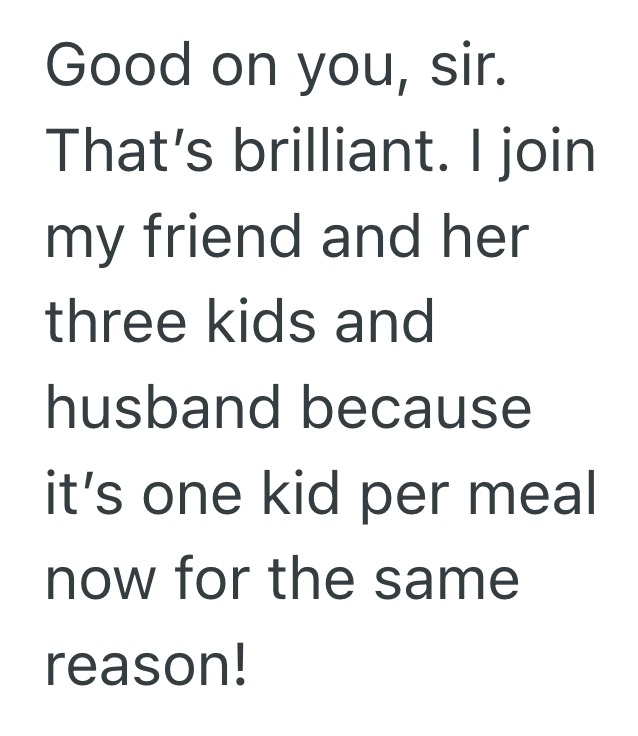Click the word 'sir.' in first line
Viewport: 638px width, 736px height.
466,65
